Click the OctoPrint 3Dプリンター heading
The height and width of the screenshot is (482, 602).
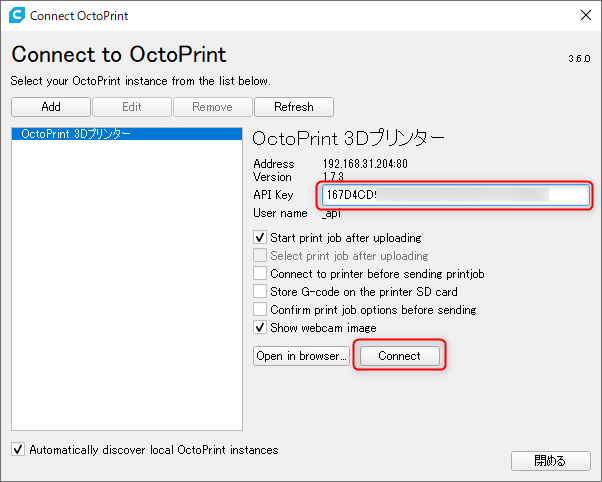click(x=348, y=138)
